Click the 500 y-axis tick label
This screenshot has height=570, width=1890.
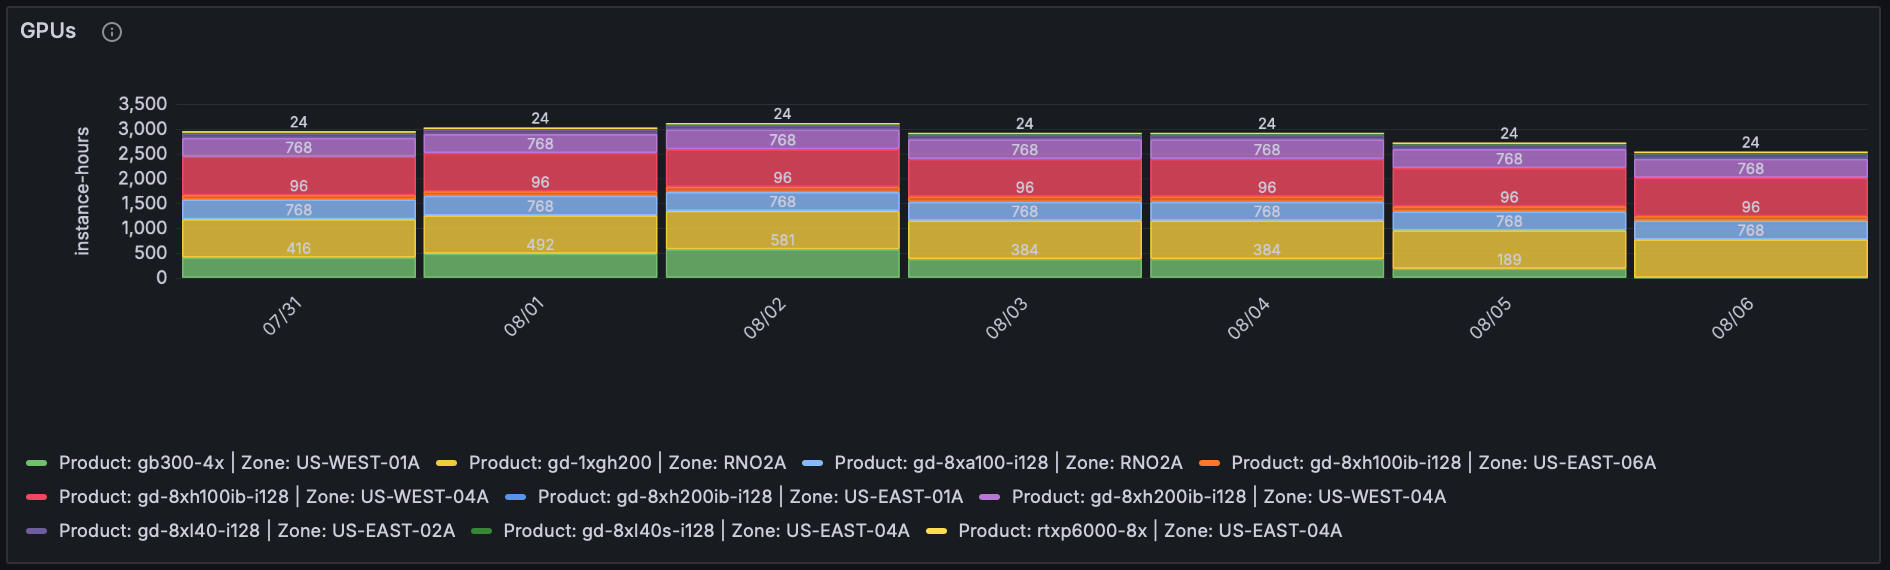151,253
